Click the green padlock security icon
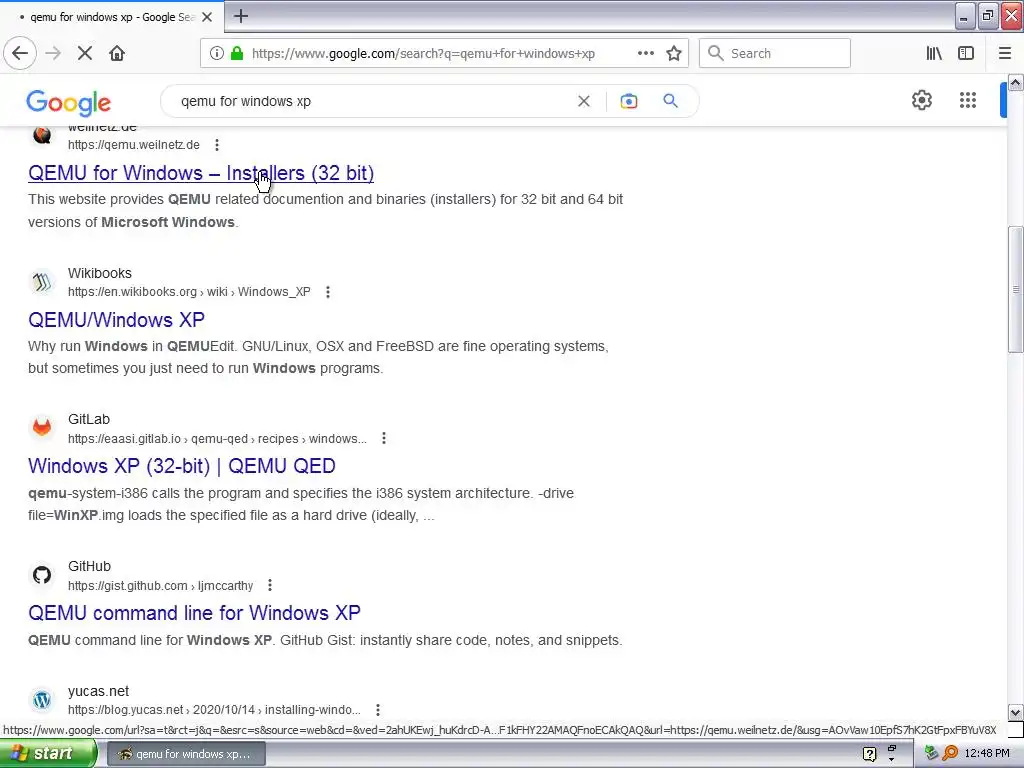The image size is (1024, 768). (237, 54)
